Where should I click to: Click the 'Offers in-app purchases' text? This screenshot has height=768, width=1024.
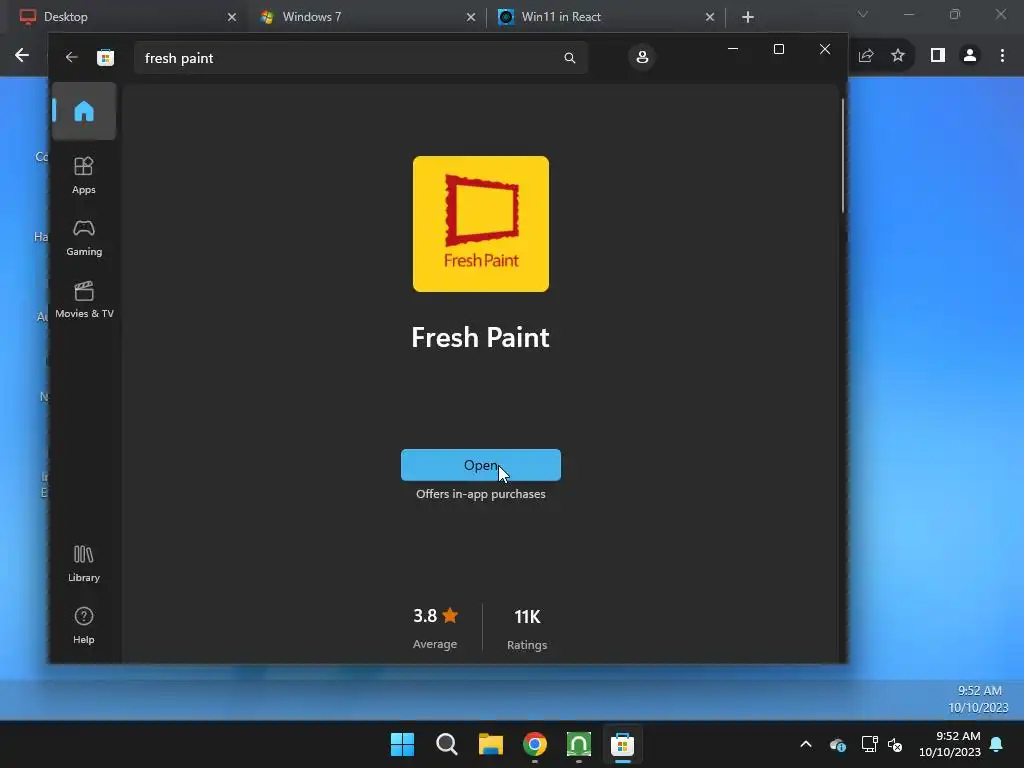click(481, 494)
